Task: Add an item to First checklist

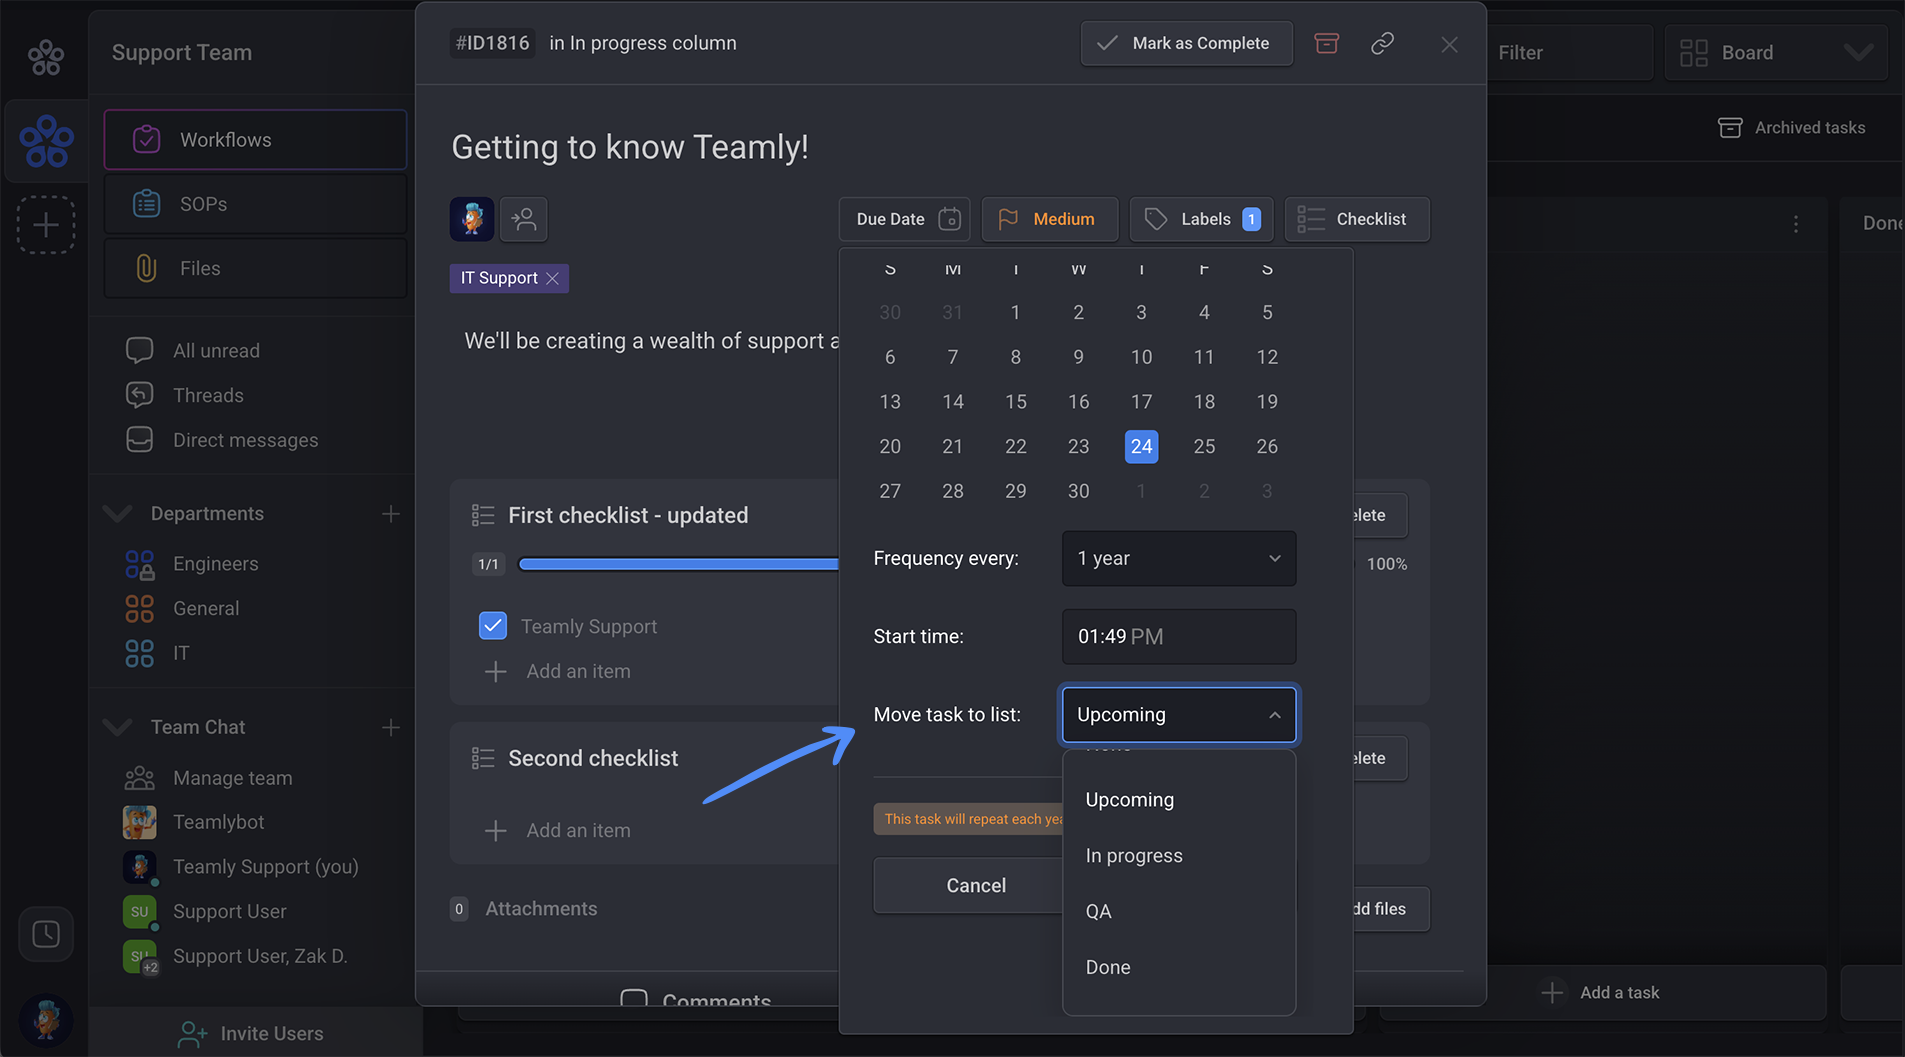Action: click(x=558, y=672)
